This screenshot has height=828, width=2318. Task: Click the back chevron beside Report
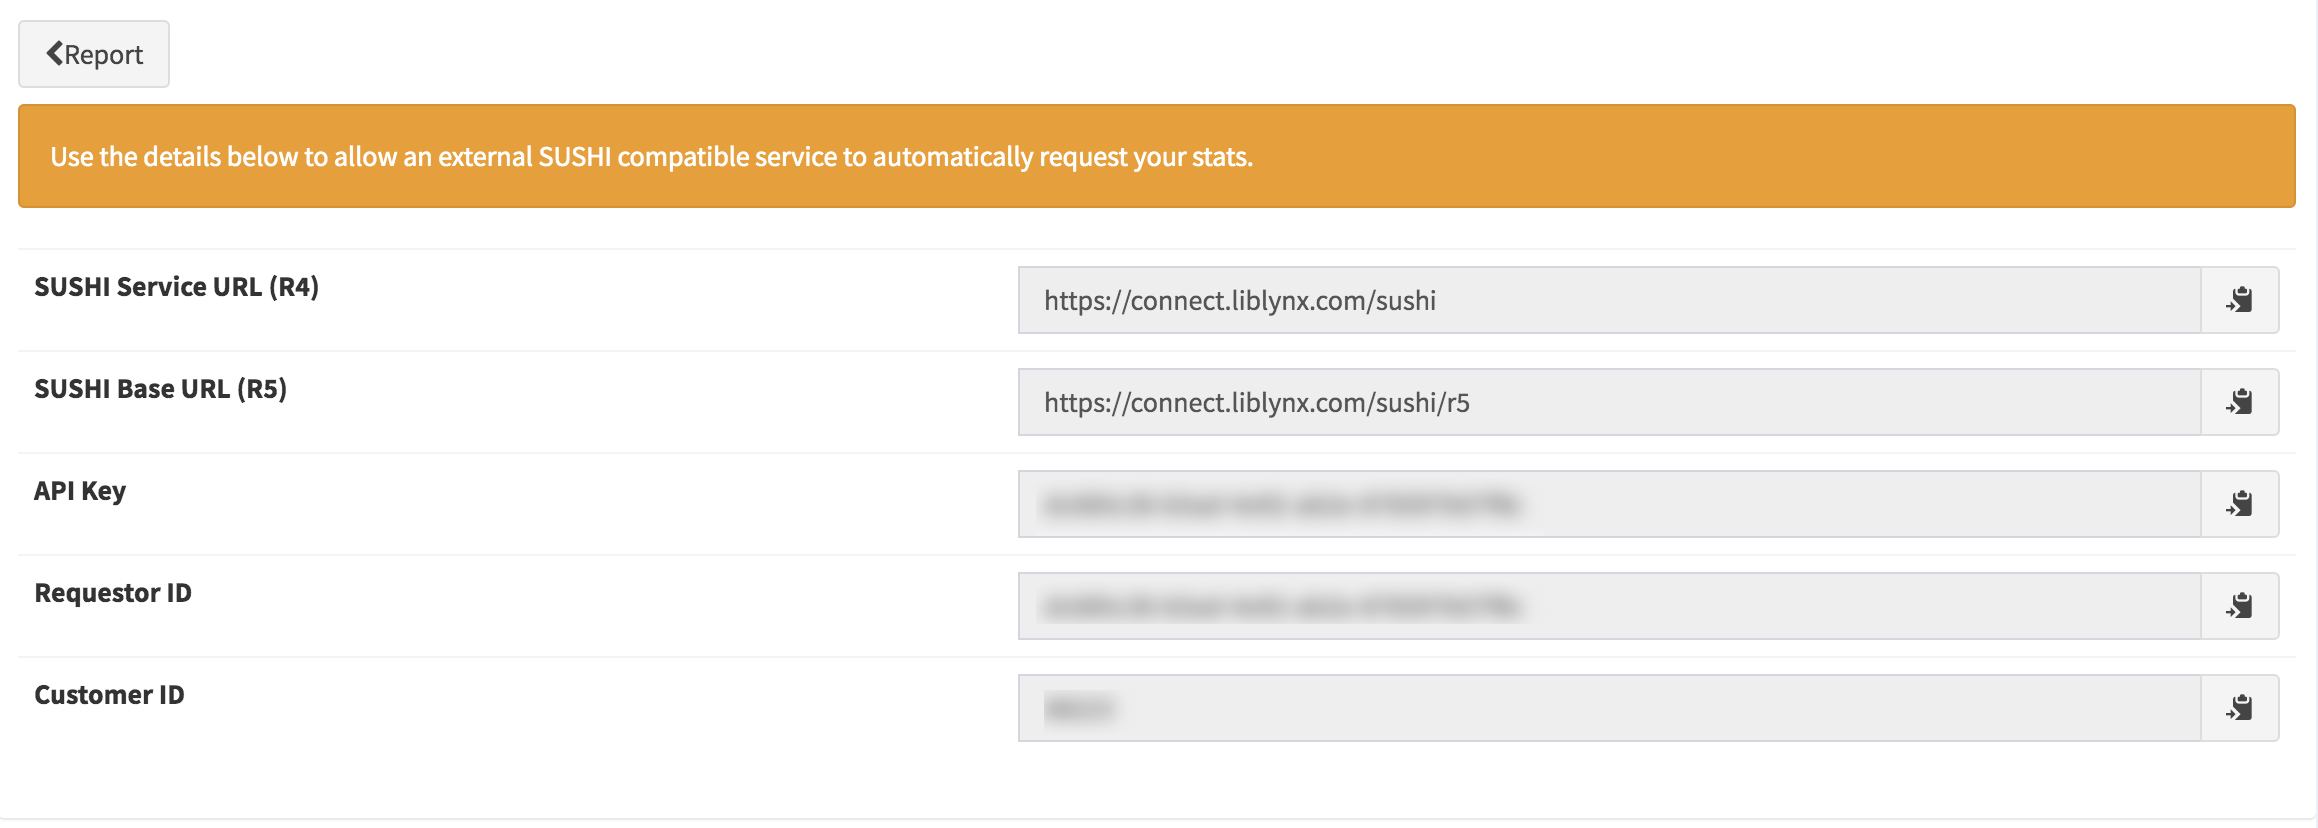tap(55, 53)
